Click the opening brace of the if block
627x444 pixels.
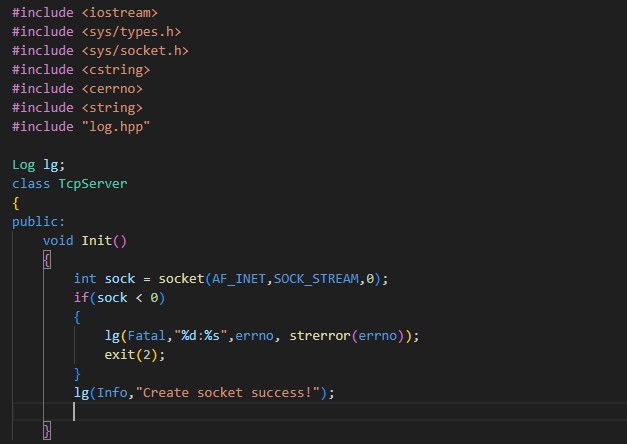78,317
